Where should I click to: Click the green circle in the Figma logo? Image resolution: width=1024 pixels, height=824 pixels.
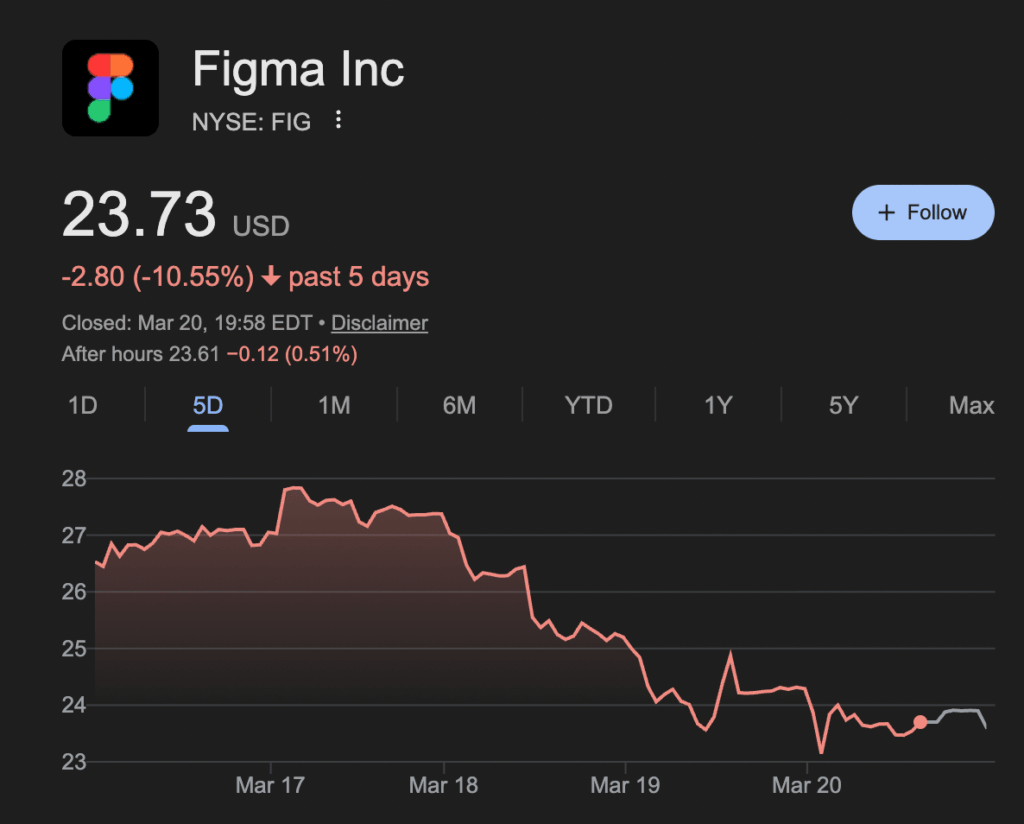coord(99,110)
